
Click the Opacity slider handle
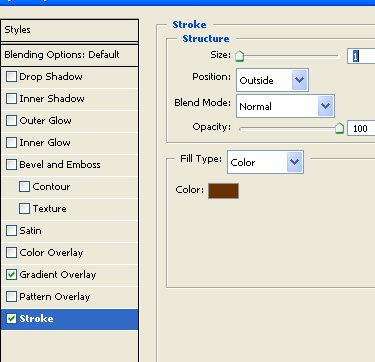tap(339, 128)
